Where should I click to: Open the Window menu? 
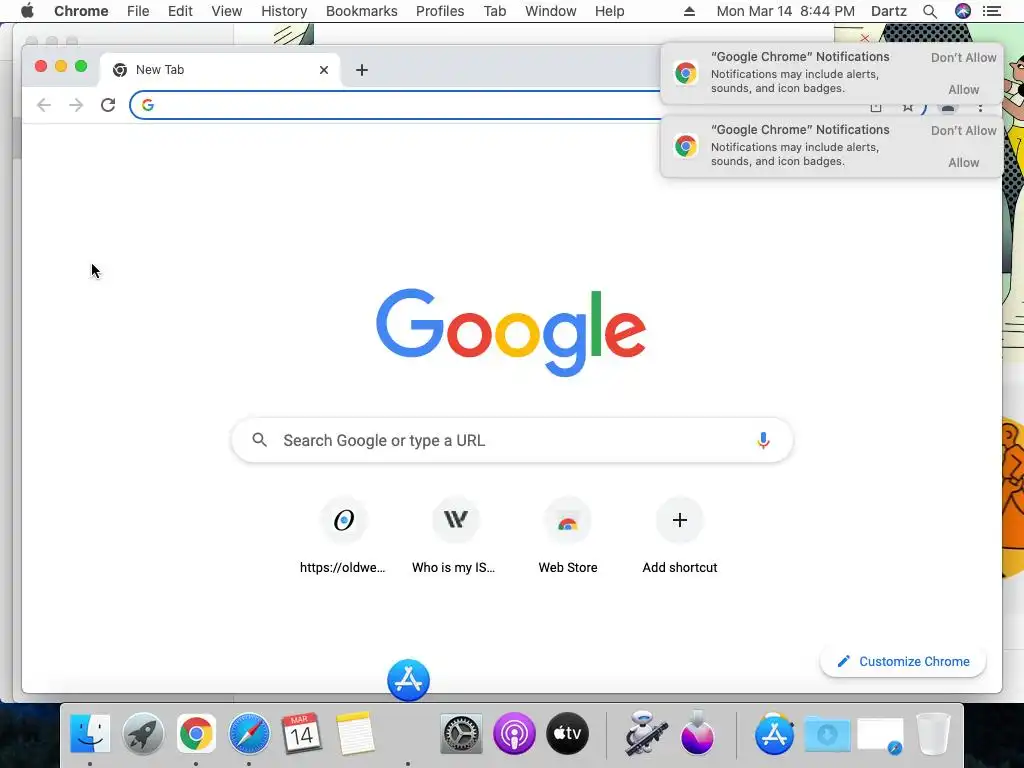[x=551, y=11]
